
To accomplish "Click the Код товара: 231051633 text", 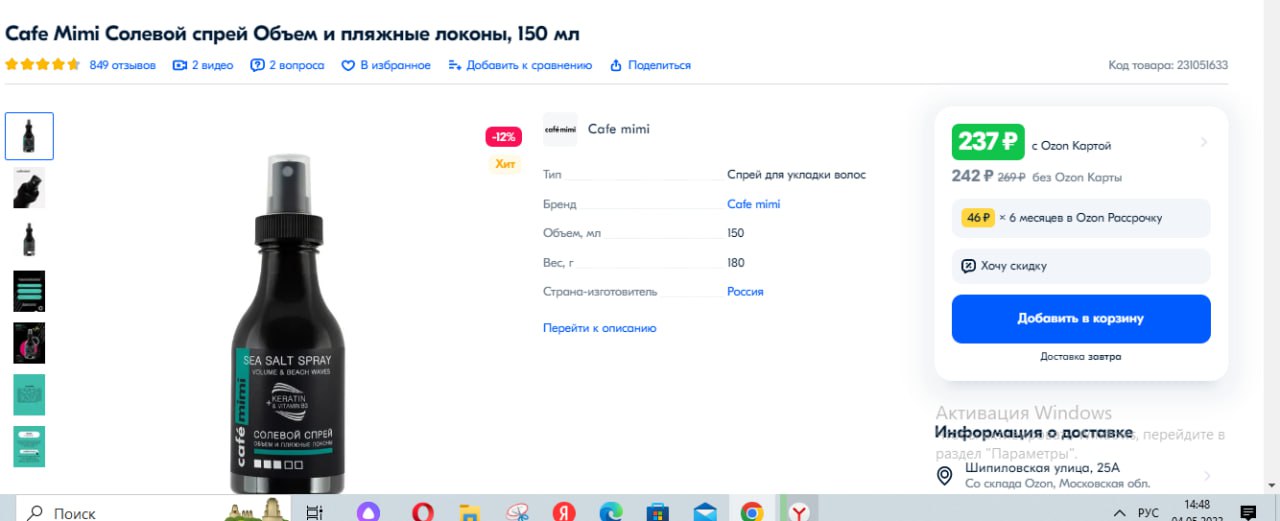I will (x=1168, y=65).
